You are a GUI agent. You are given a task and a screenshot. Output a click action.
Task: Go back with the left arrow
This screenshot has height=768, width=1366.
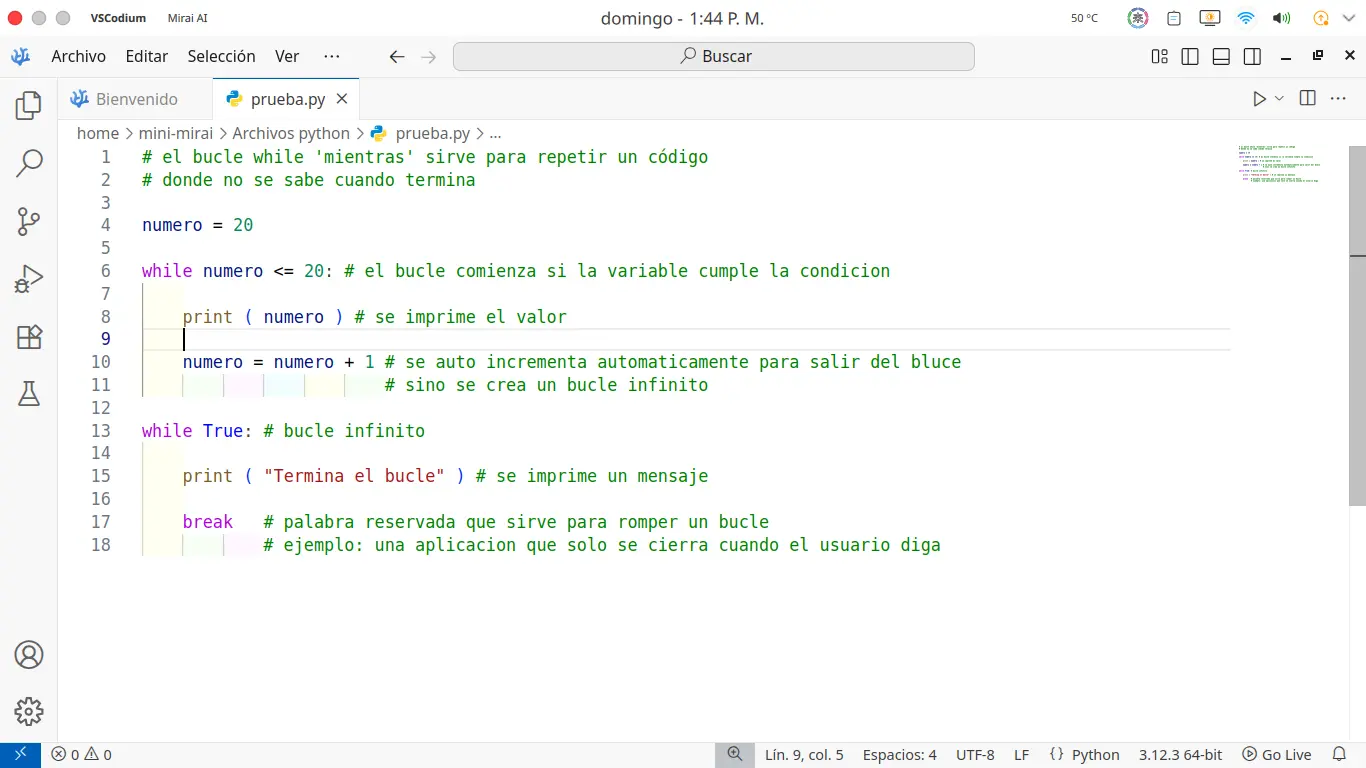click(397, 57)
